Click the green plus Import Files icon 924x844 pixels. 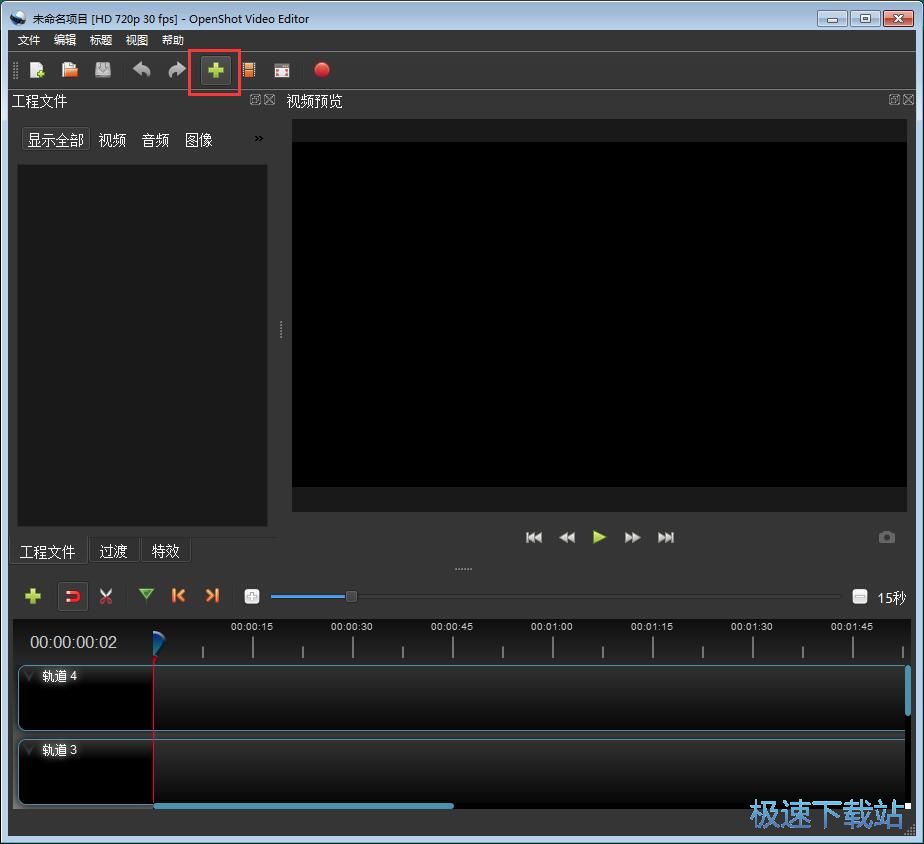[x=215, y=70]
